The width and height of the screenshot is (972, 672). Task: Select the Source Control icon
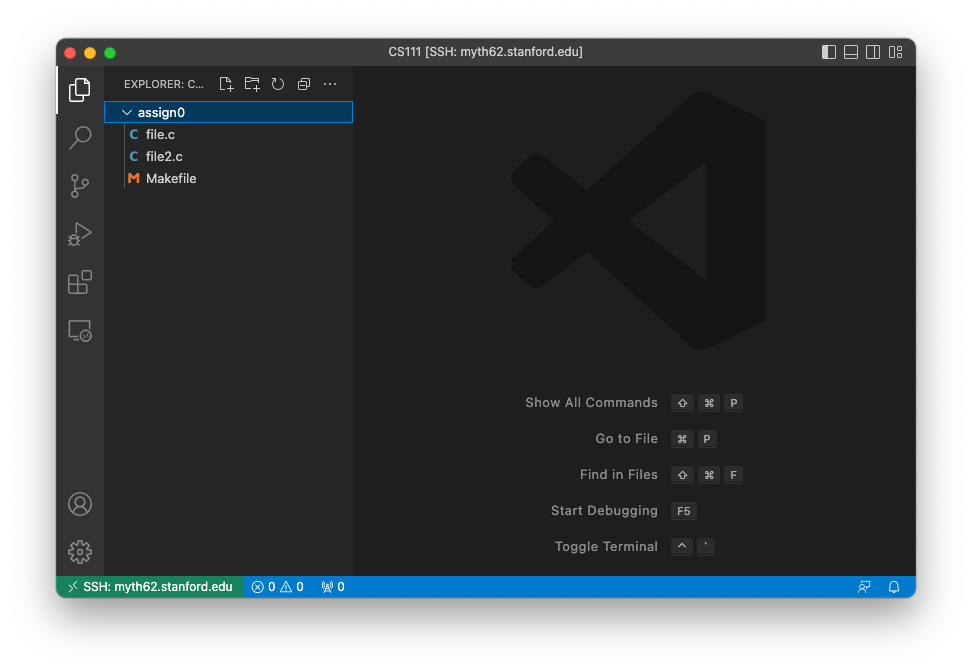[80, 186]
